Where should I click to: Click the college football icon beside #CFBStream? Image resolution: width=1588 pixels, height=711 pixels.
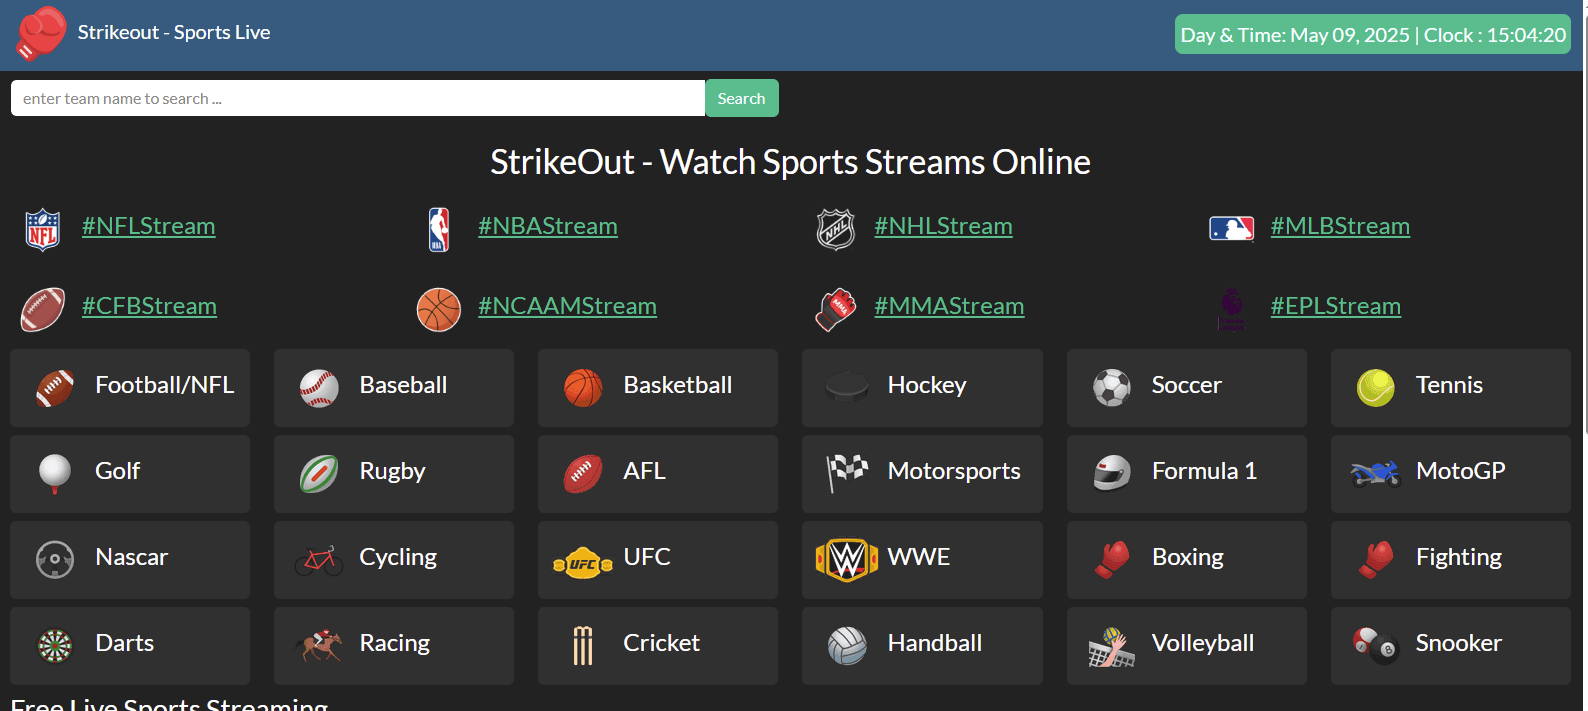click(x=43, y=310)
